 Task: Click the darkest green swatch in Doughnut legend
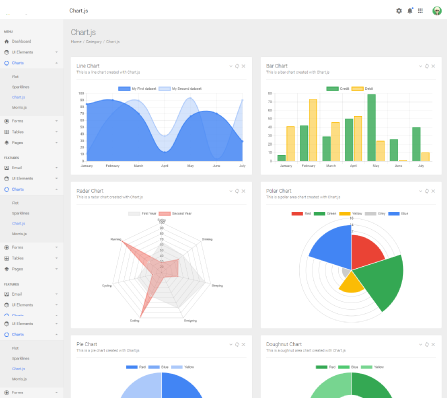click(322, 367)
